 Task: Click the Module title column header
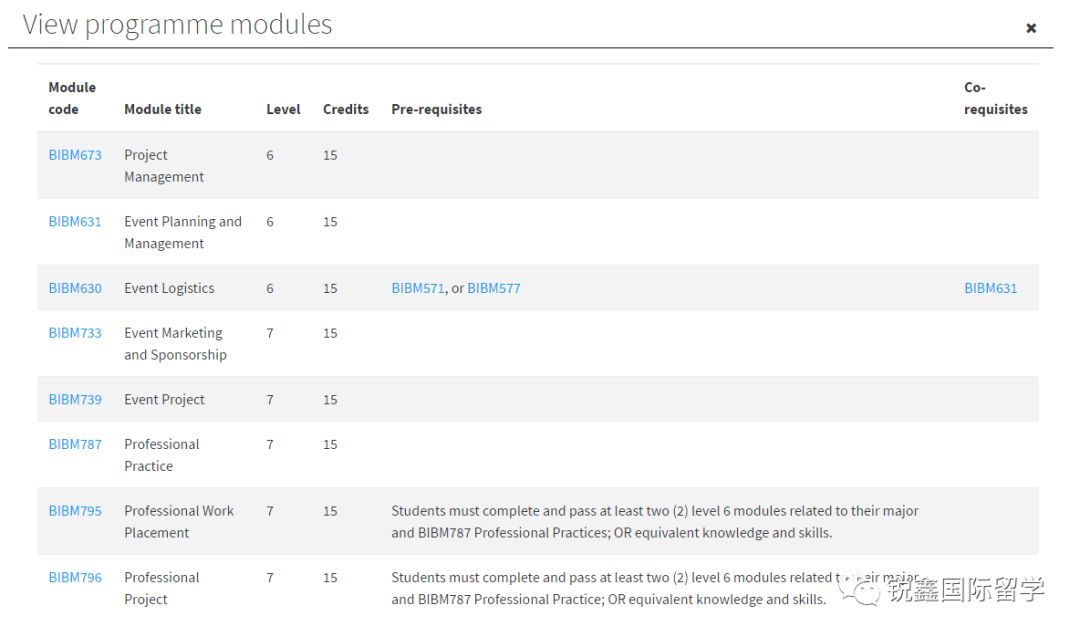click(162, 109)
